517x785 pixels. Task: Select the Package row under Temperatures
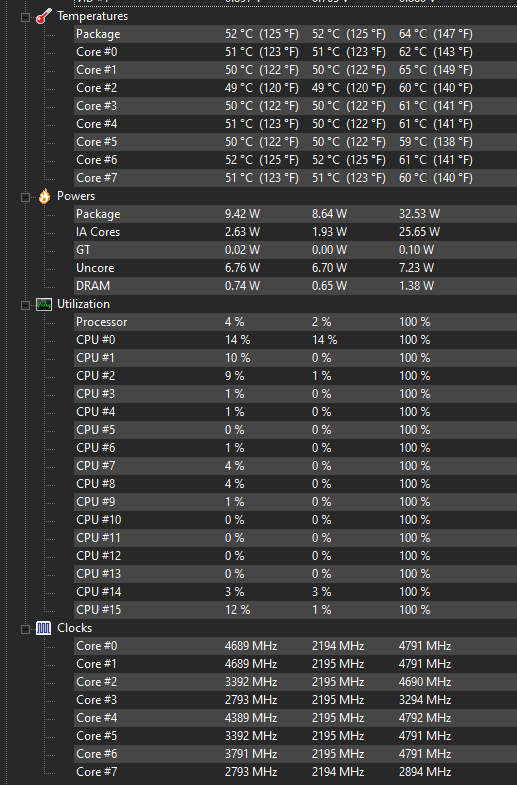point(295,34)
